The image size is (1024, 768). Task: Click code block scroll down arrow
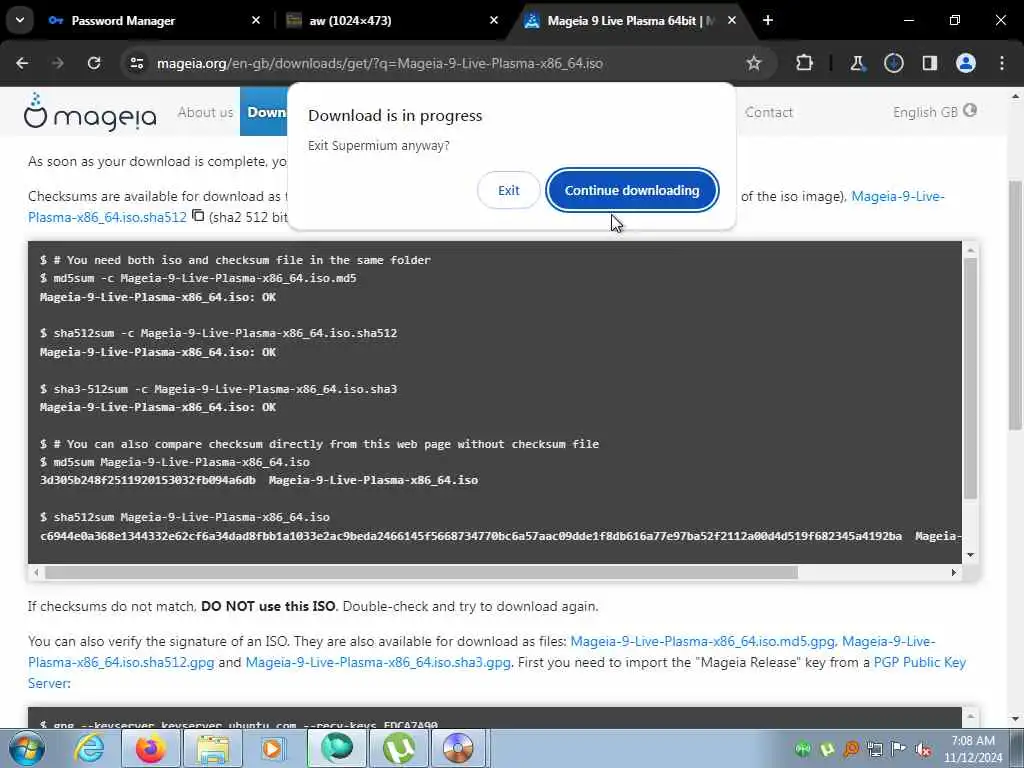click(970, 554)
